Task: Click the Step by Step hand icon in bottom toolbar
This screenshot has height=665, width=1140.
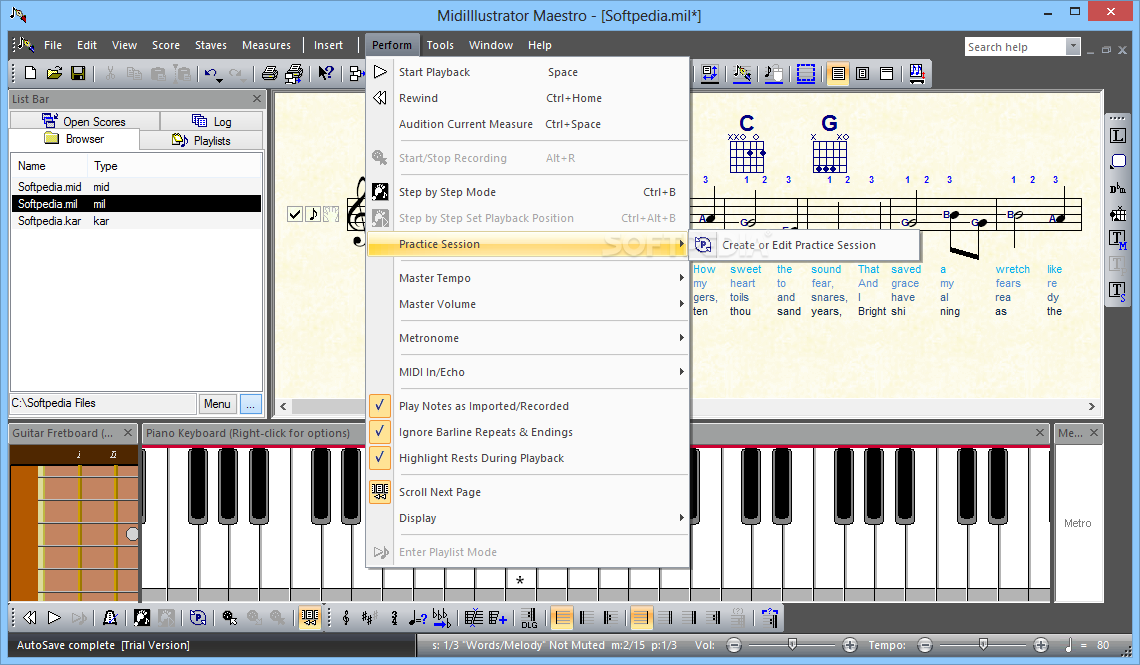Action: [142, 618]
